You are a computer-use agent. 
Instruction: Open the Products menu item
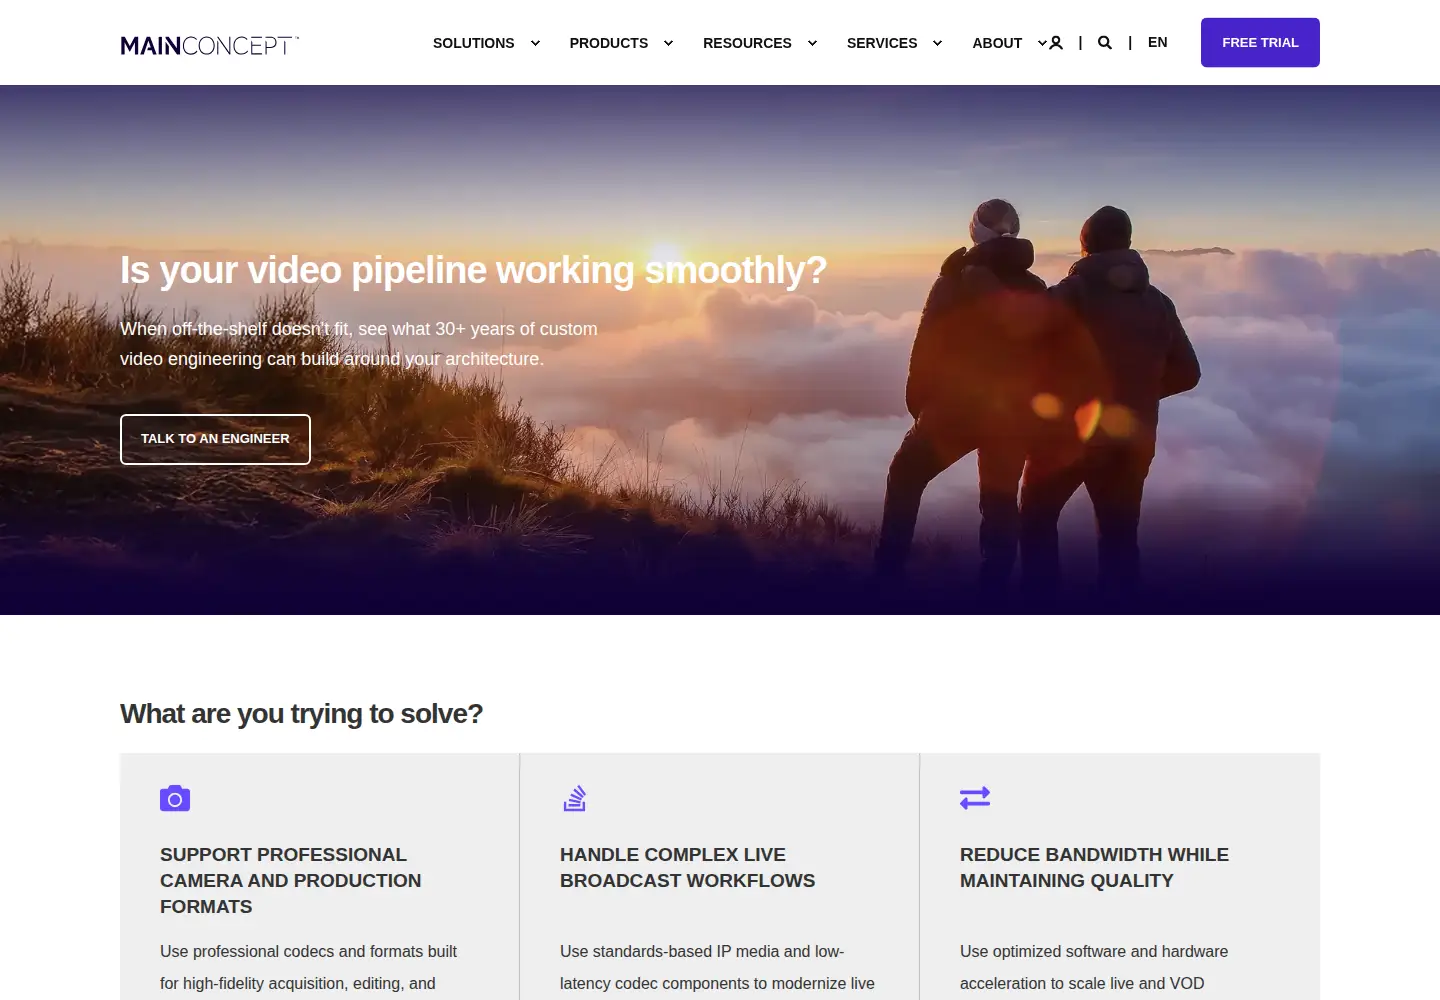[609, 43]
